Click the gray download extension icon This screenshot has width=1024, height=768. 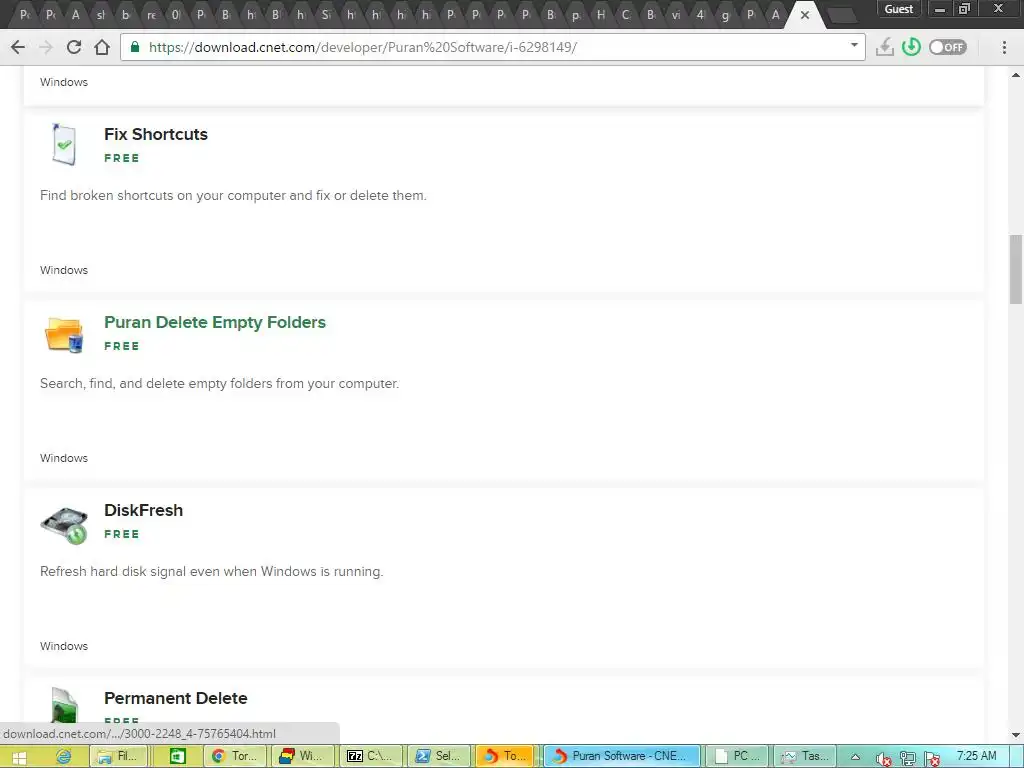pyautogui.click(x=884, y=47)
